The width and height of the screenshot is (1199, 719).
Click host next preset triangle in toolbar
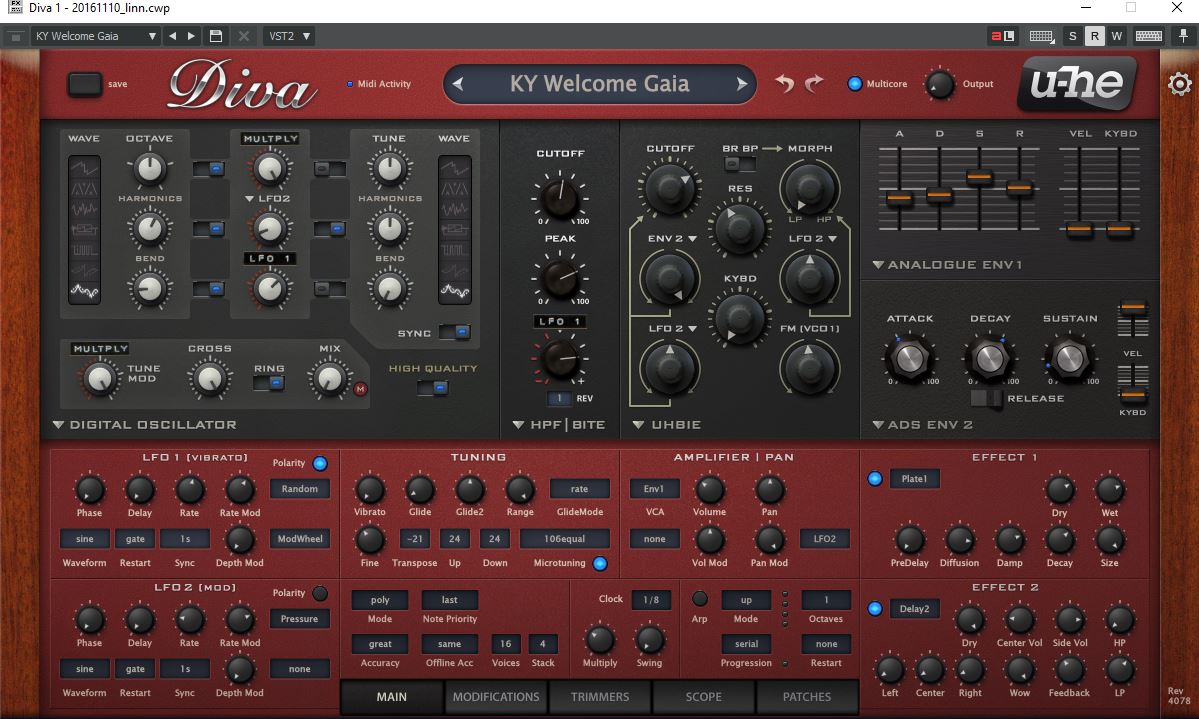pyautogui.click(x=191, y=36)
